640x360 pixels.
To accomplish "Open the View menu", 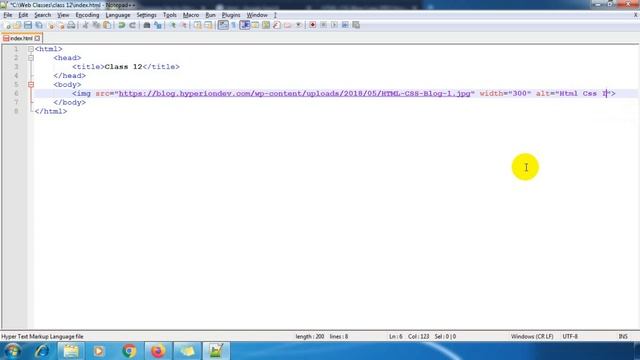I will [x=63, y=15].
